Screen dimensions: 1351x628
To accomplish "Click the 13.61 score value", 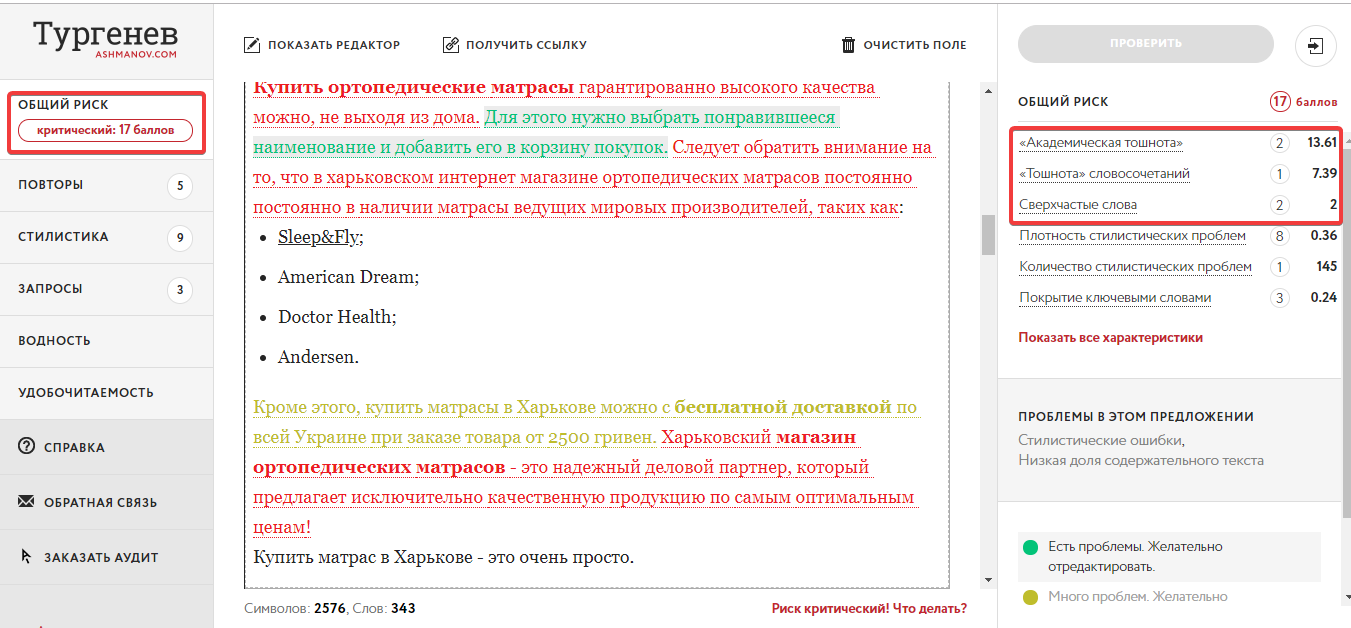I will (x=1321, y=143).
